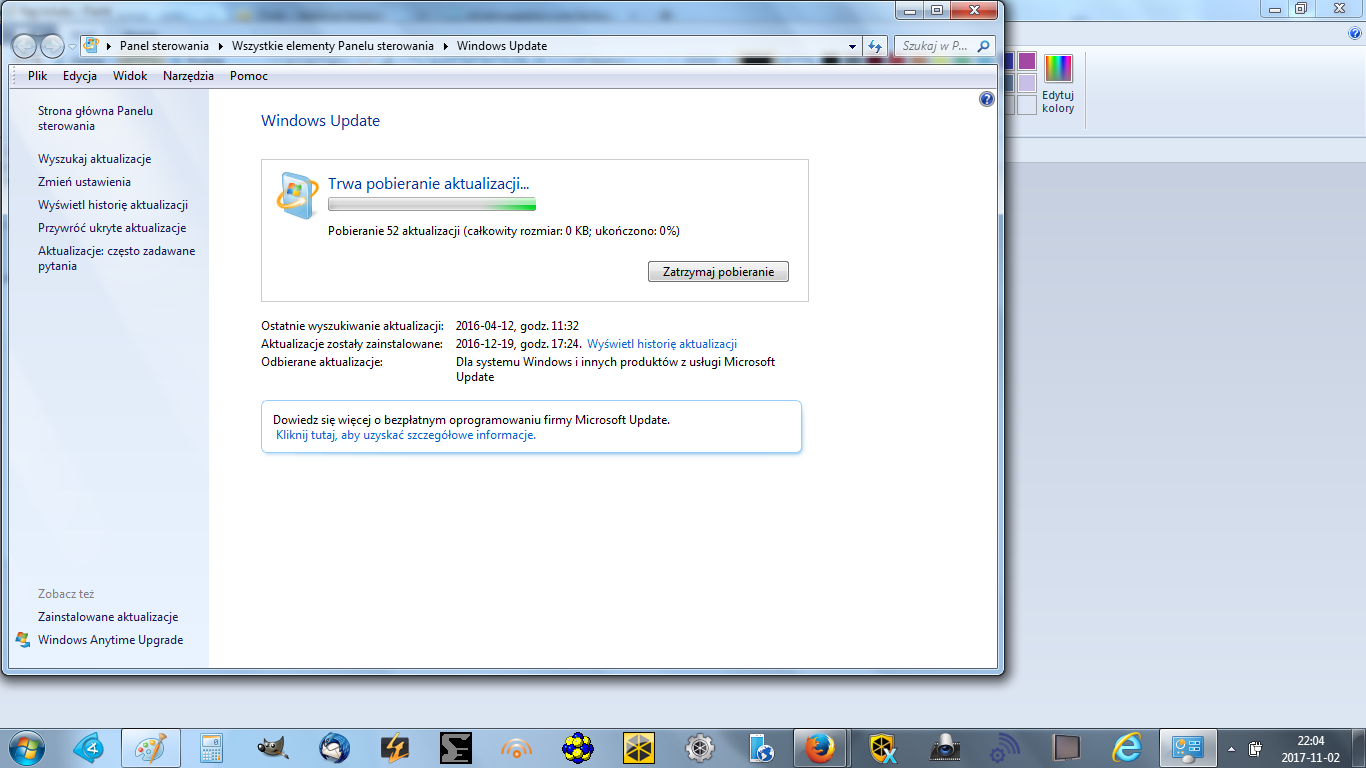
Task: Go back with the navigation Back arrow
Action: 25,46
